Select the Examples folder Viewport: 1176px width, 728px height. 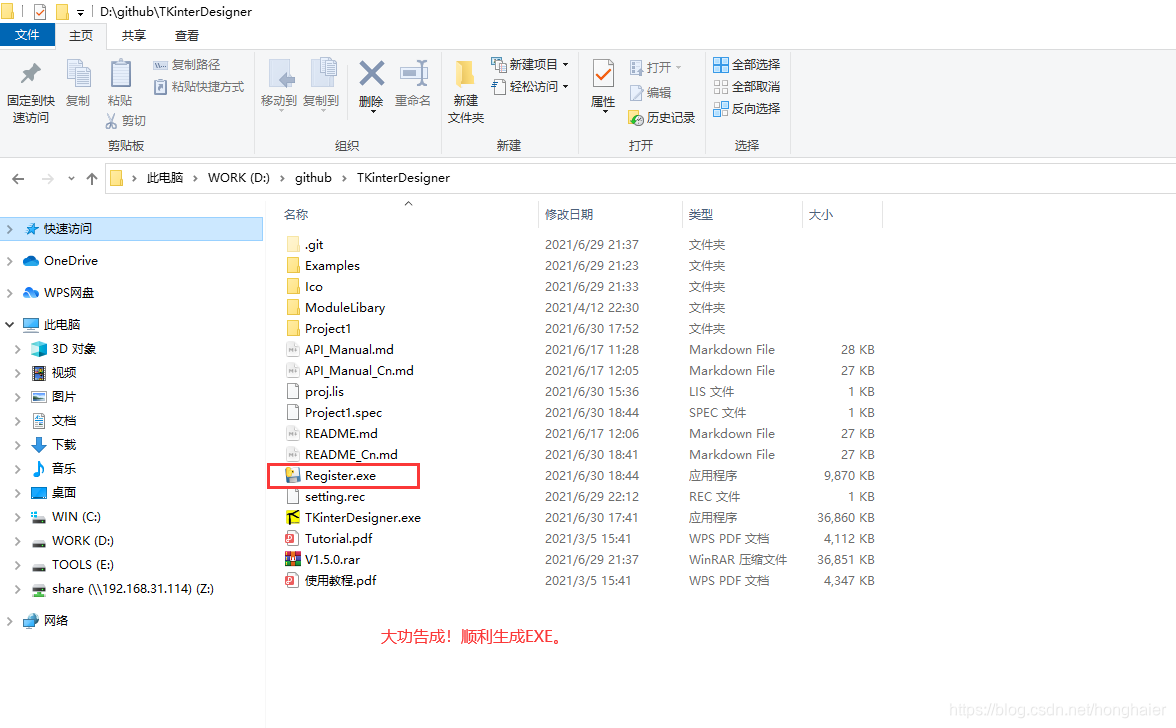pos(332,265)
